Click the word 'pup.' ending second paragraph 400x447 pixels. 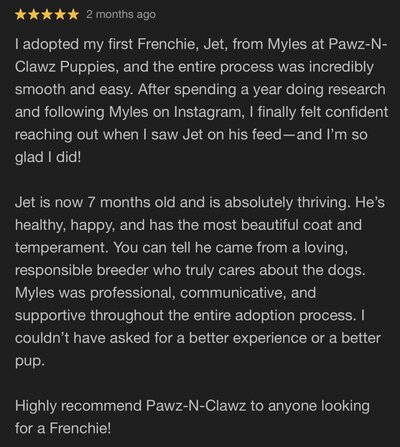click(x=30, y=361)
